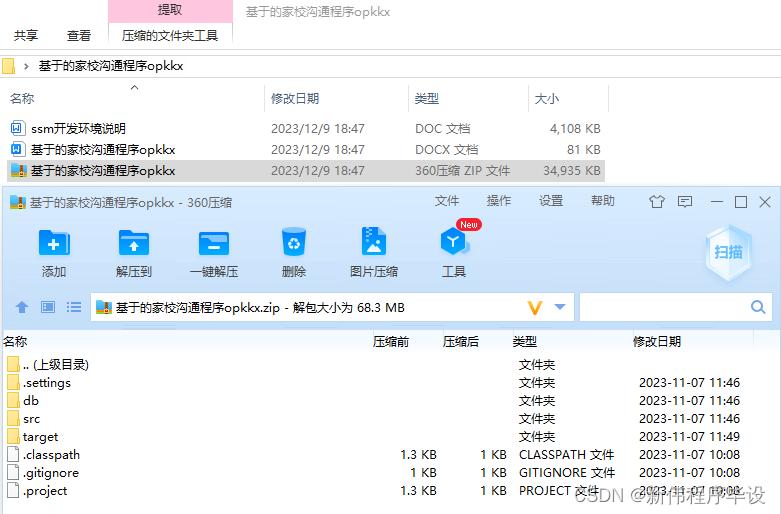
Task: Select the ssm开发环境说明 file name
Action: pyautogui.click(x=78, y=128)
